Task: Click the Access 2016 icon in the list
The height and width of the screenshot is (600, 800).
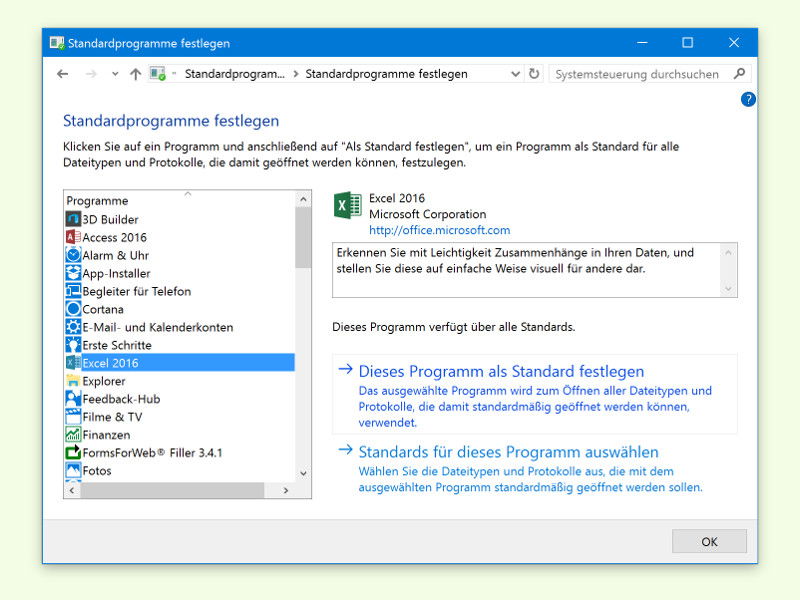Action: 73,237
